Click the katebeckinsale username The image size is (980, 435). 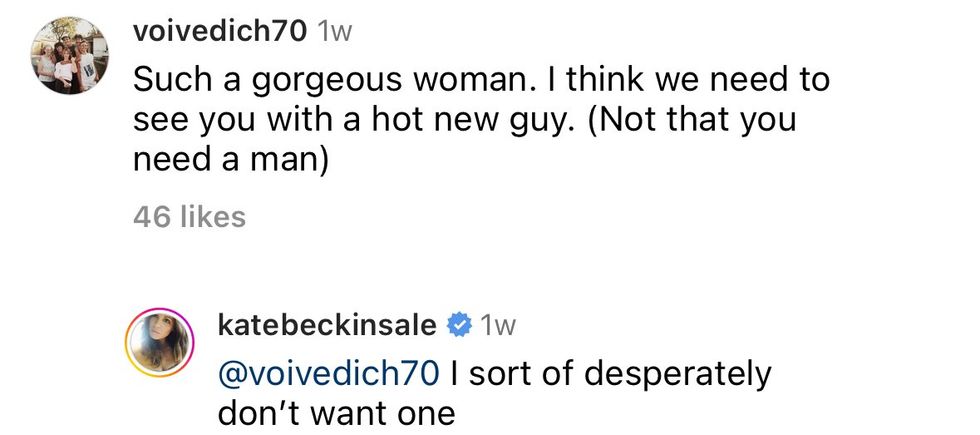pyautogui.click(x=326, y=325)
